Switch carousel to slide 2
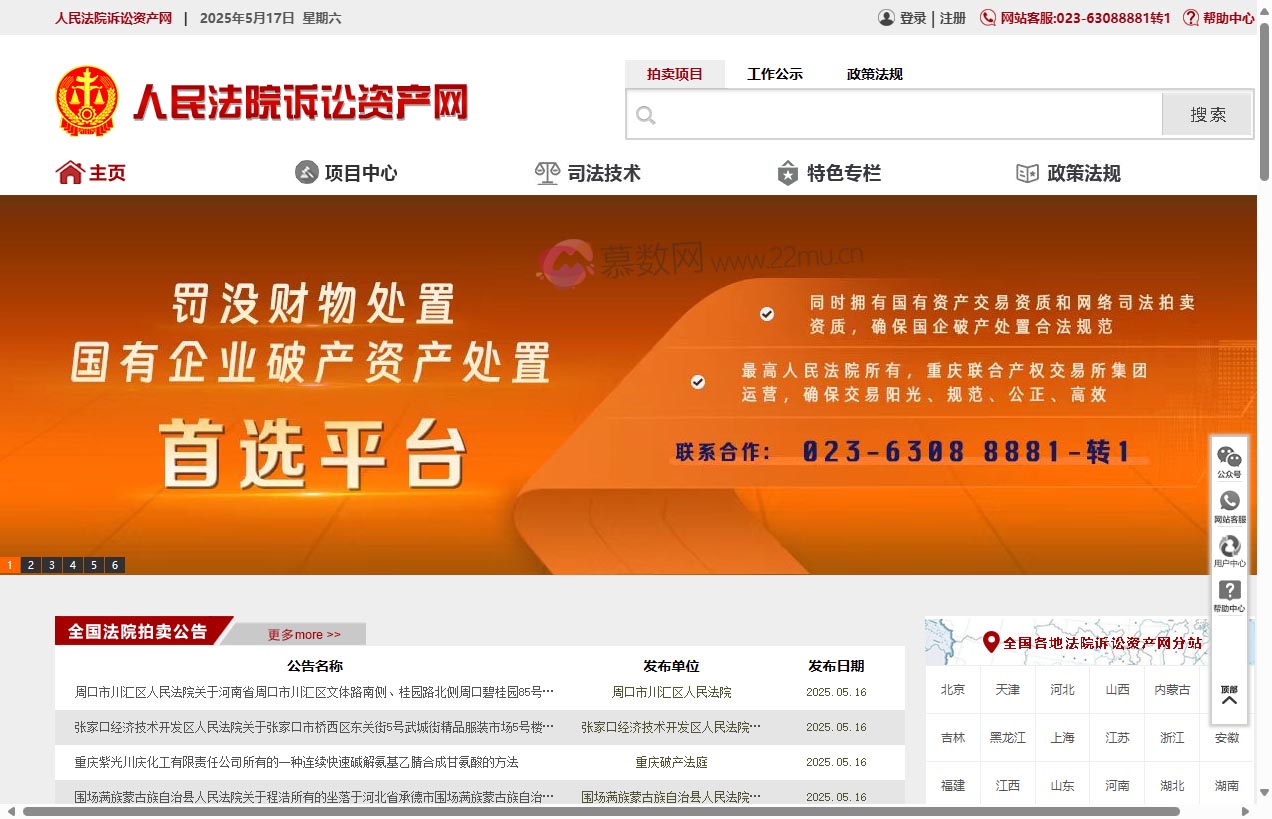This screenshot has width=1272, height=819. tap(30, 565)
